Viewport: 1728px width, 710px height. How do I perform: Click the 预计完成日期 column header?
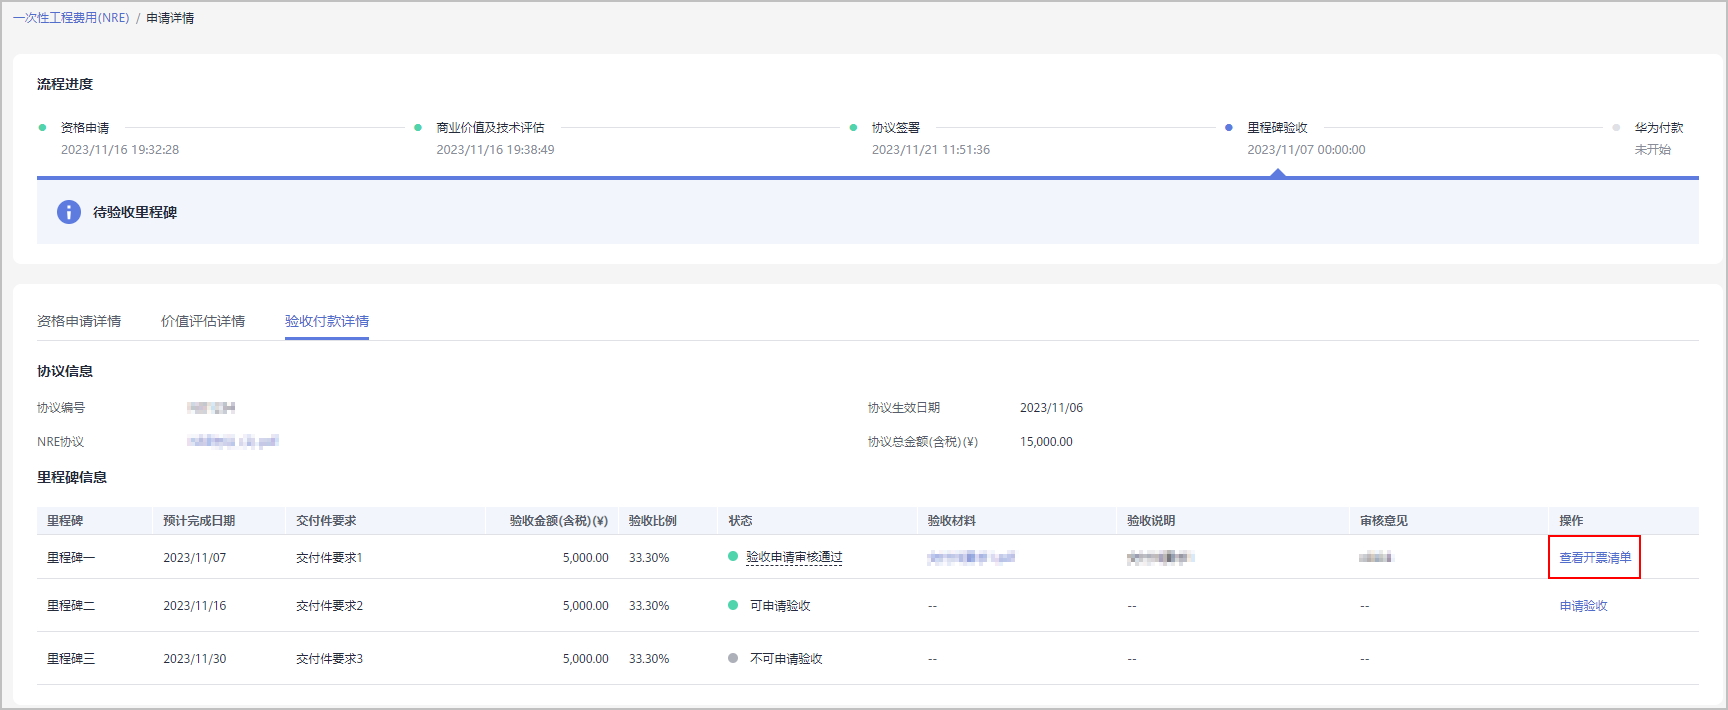coord(199,521)
